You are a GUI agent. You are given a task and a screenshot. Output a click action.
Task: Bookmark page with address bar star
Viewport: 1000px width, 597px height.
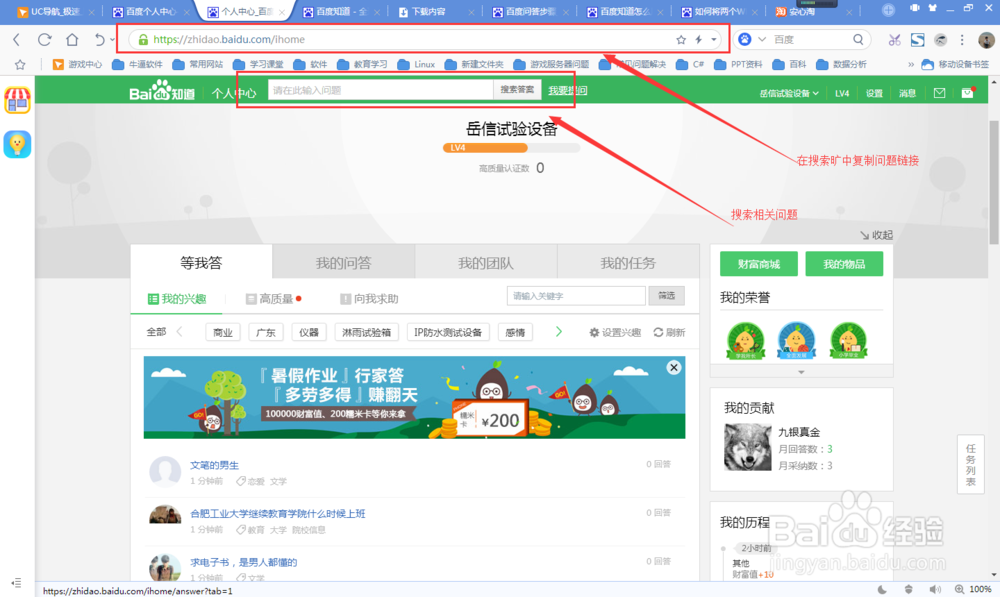[x=681, y=40]
